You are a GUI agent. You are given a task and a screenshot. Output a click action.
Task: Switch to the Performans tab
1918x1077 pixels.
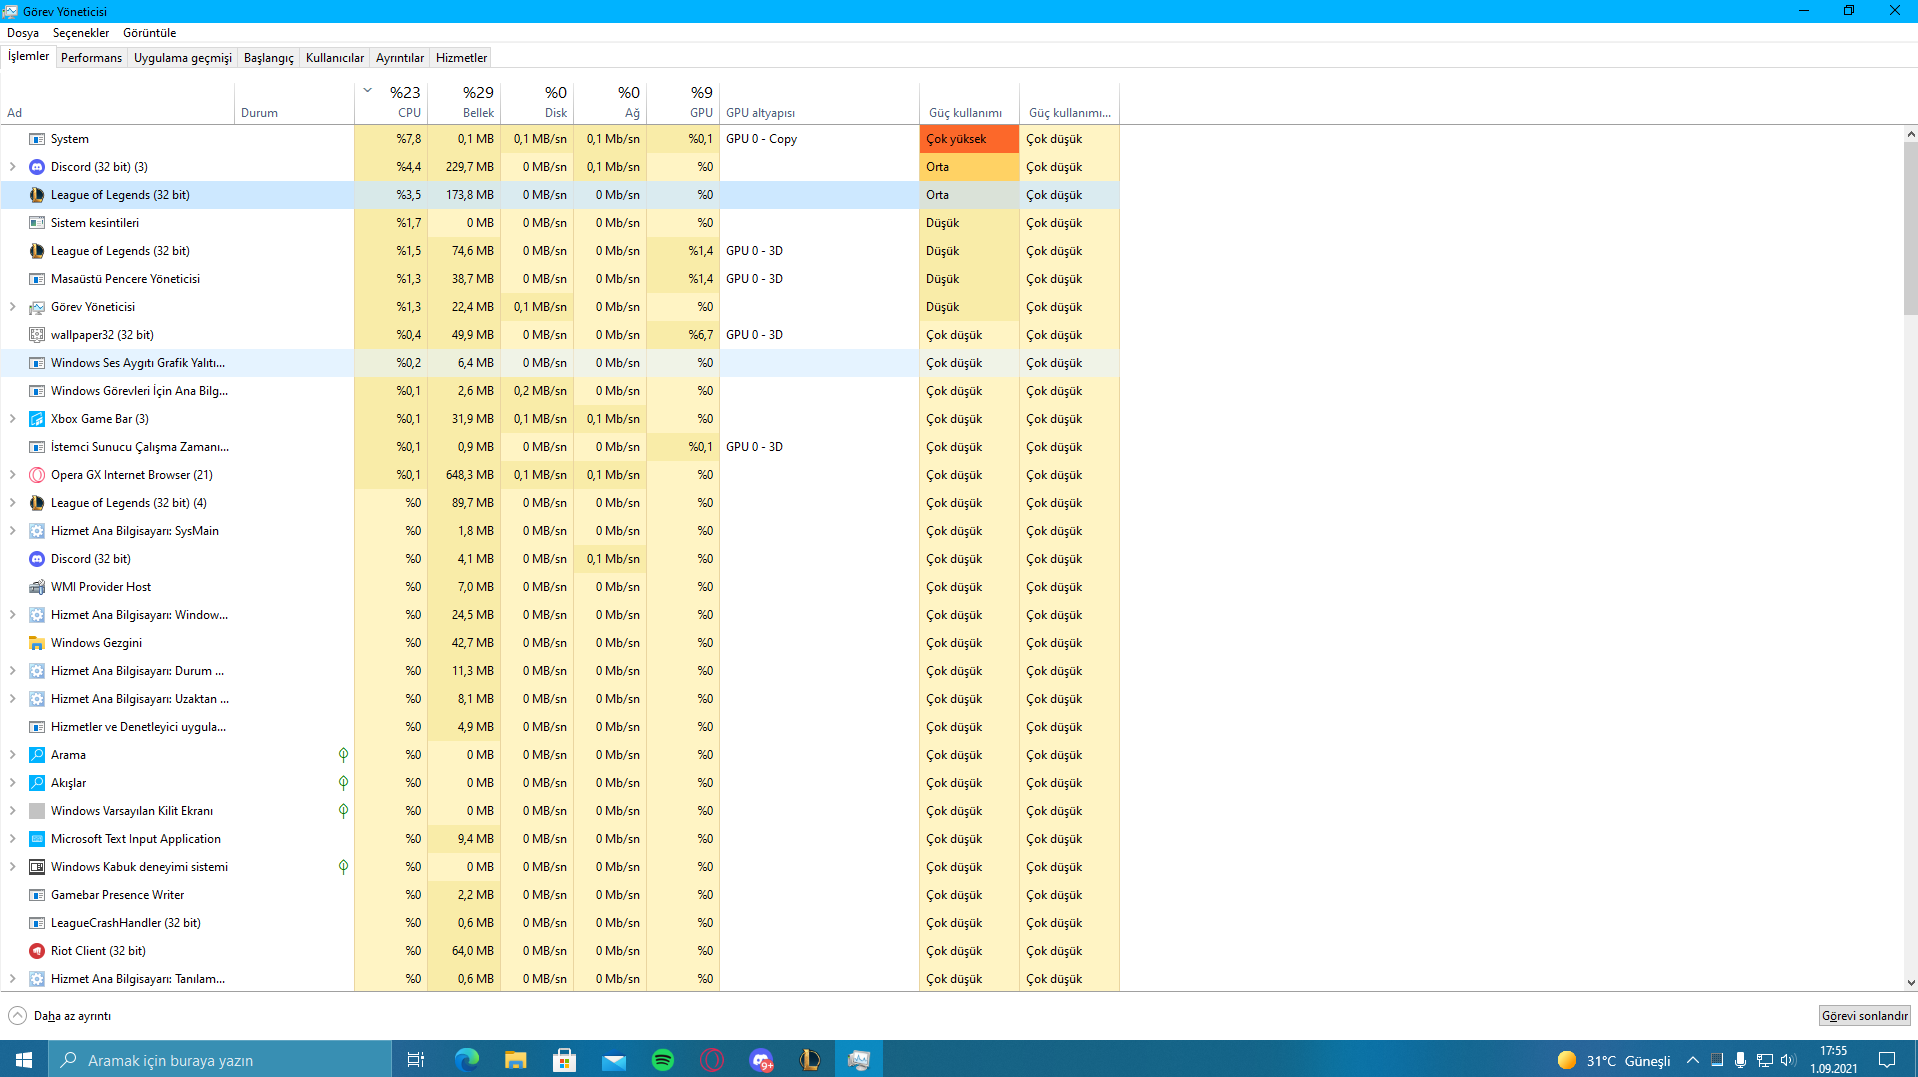(91, 58)
